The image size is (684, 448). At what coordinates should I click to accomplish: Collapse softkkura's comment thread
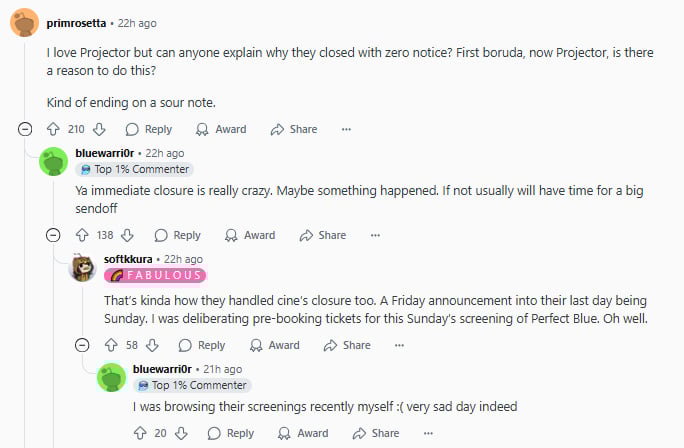coord(82,345)
